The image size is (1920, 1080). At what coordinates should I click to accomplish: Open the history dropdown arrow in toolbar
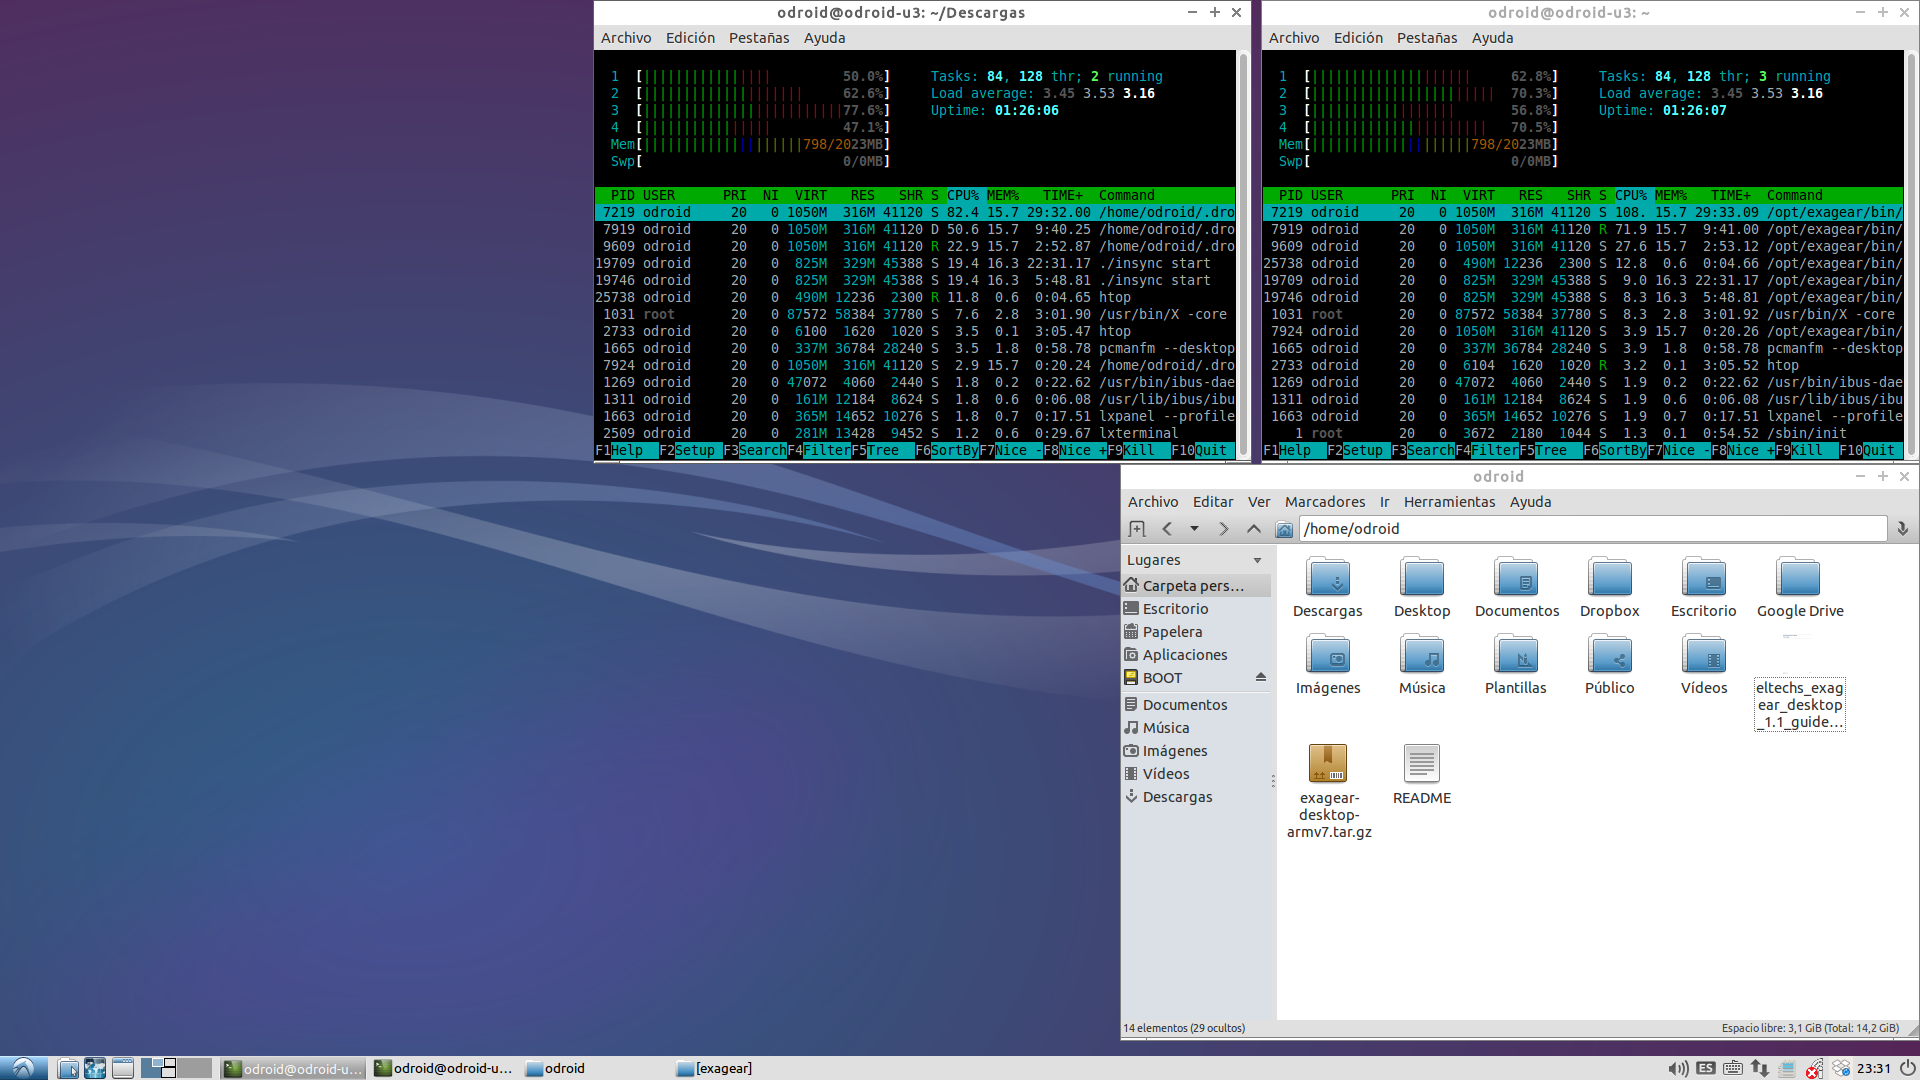pyautogui.click(x=1194, y=529)
